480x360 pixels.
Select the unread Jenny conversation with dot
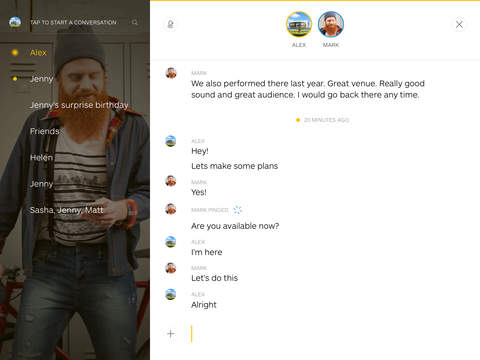[x=42, y=79]
